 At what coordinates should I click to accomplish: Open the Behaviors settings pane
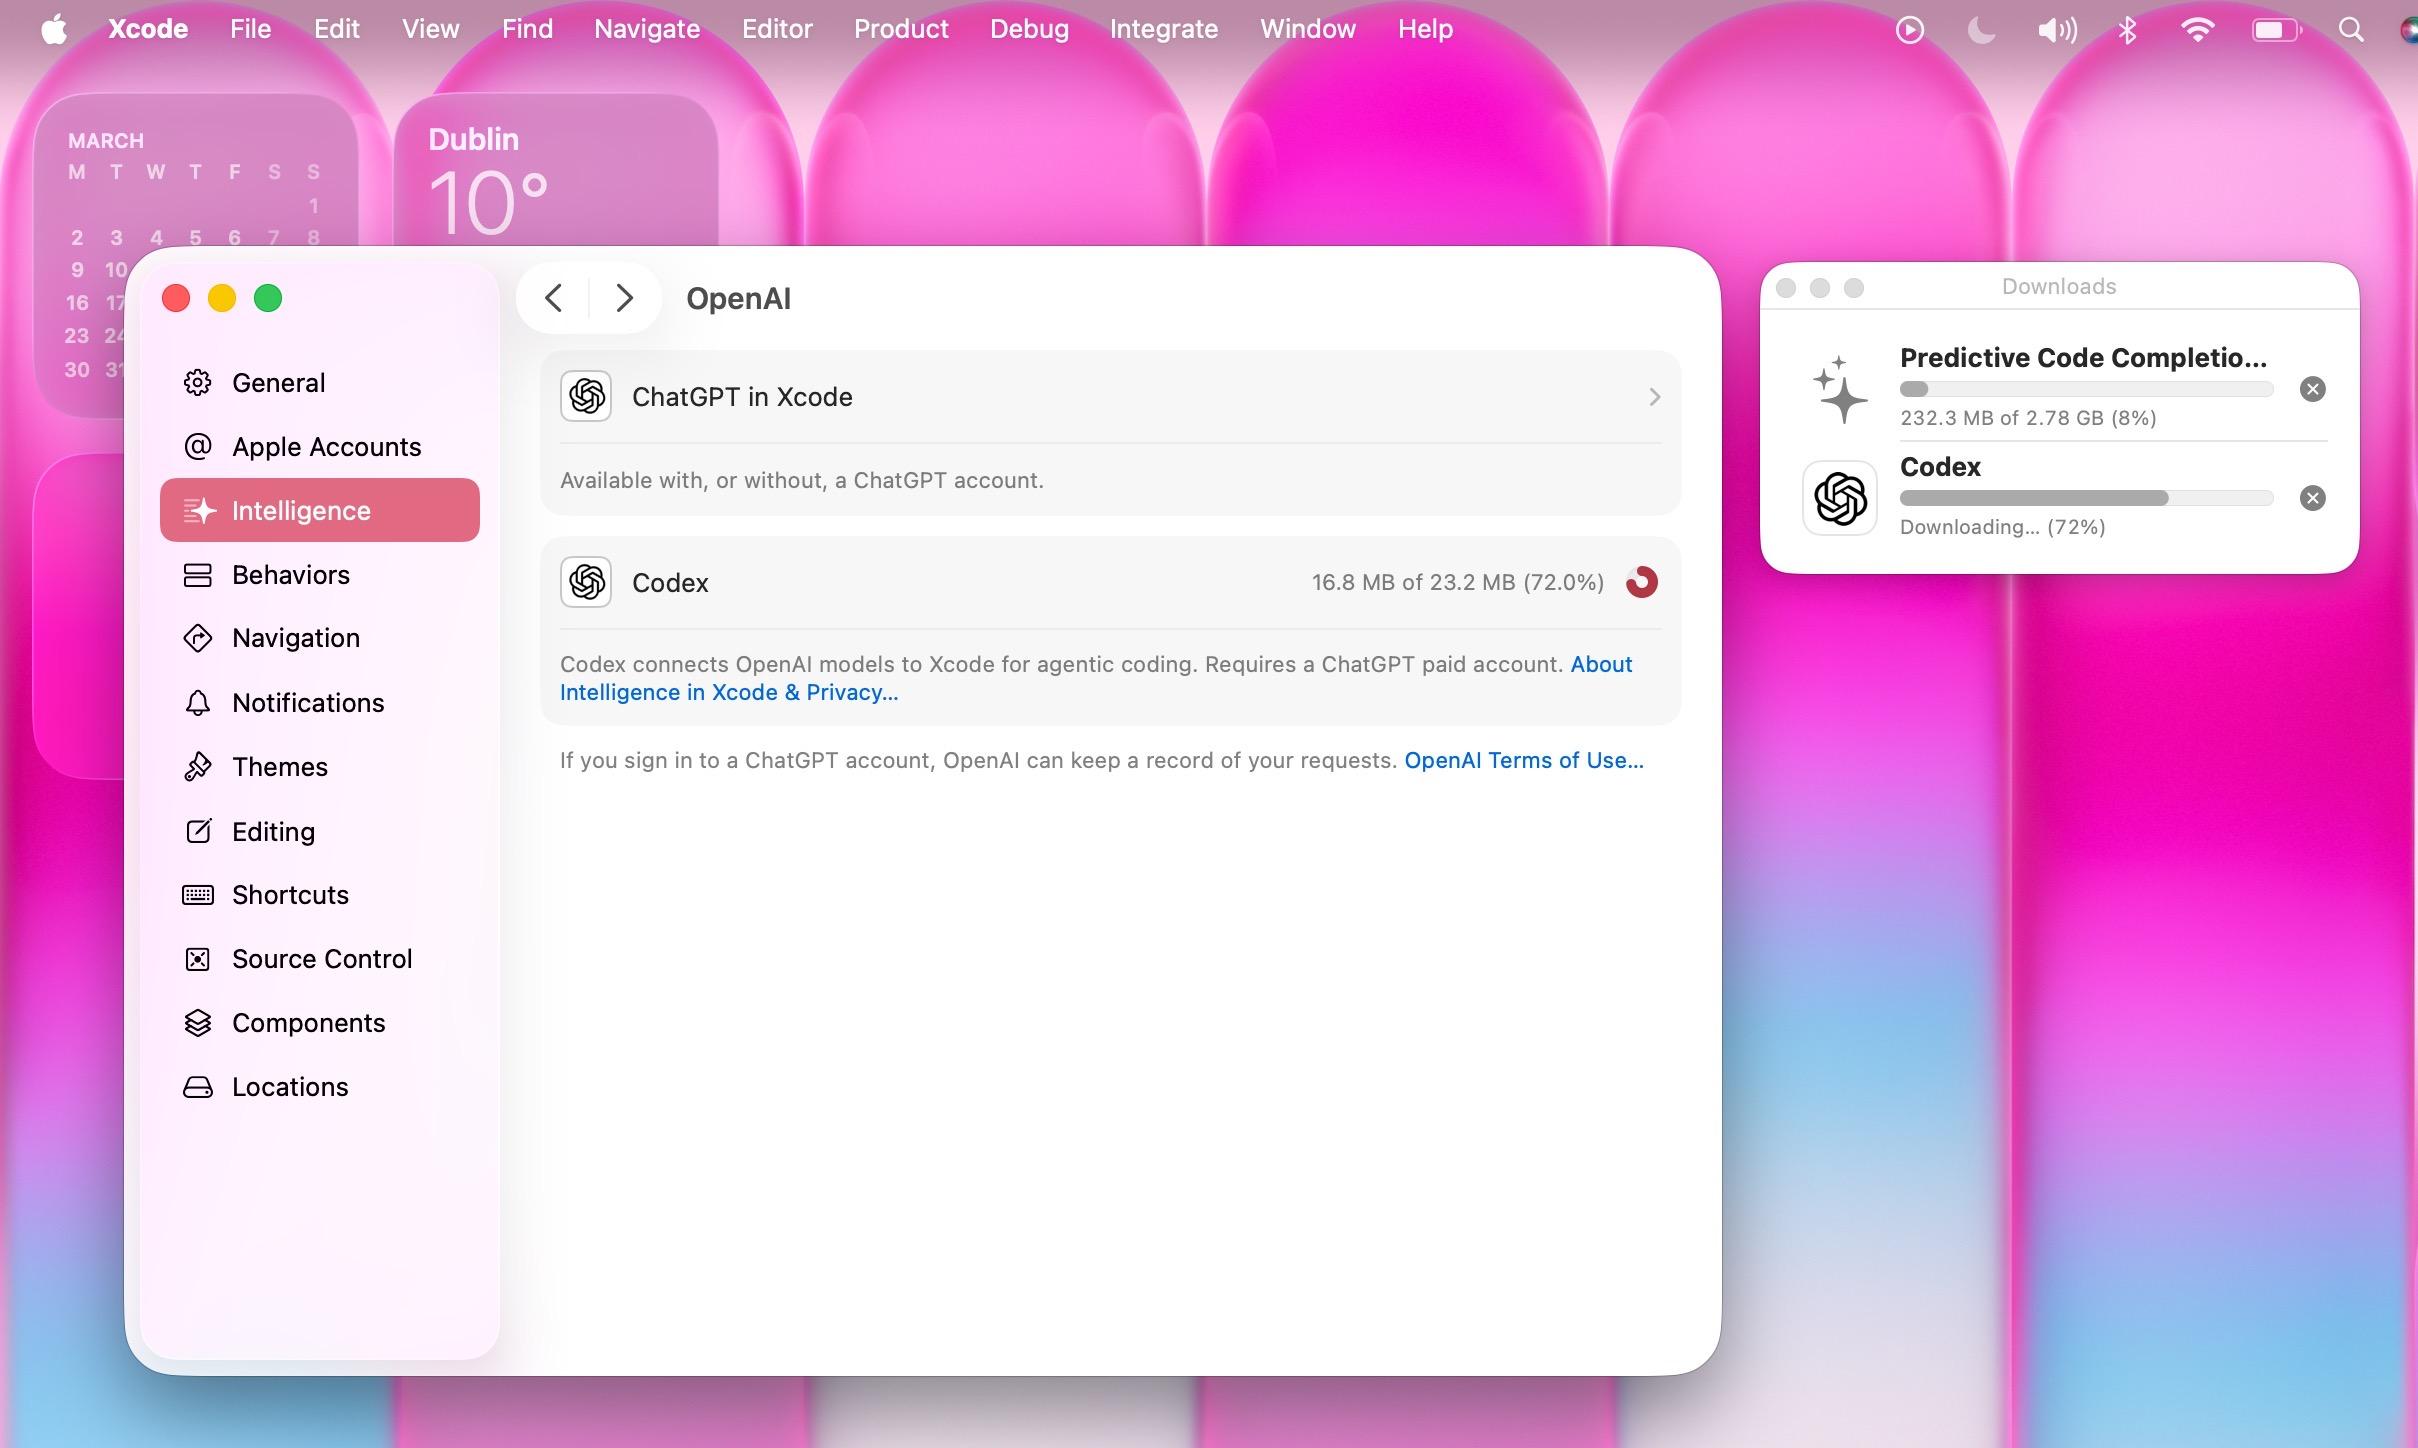(320, 575)
